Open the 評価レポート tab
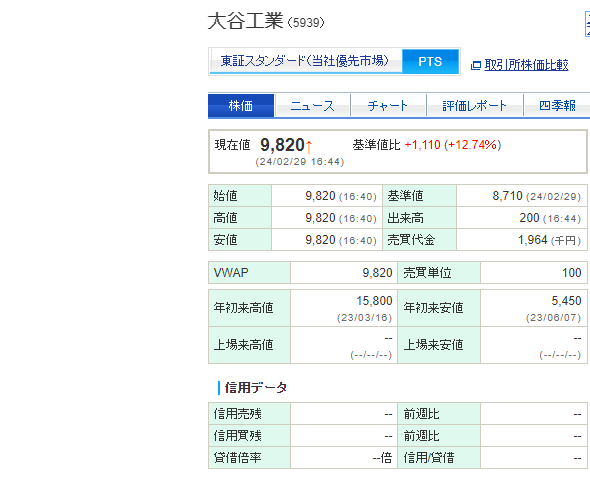 pyautogui.click(x=474, y=106)
